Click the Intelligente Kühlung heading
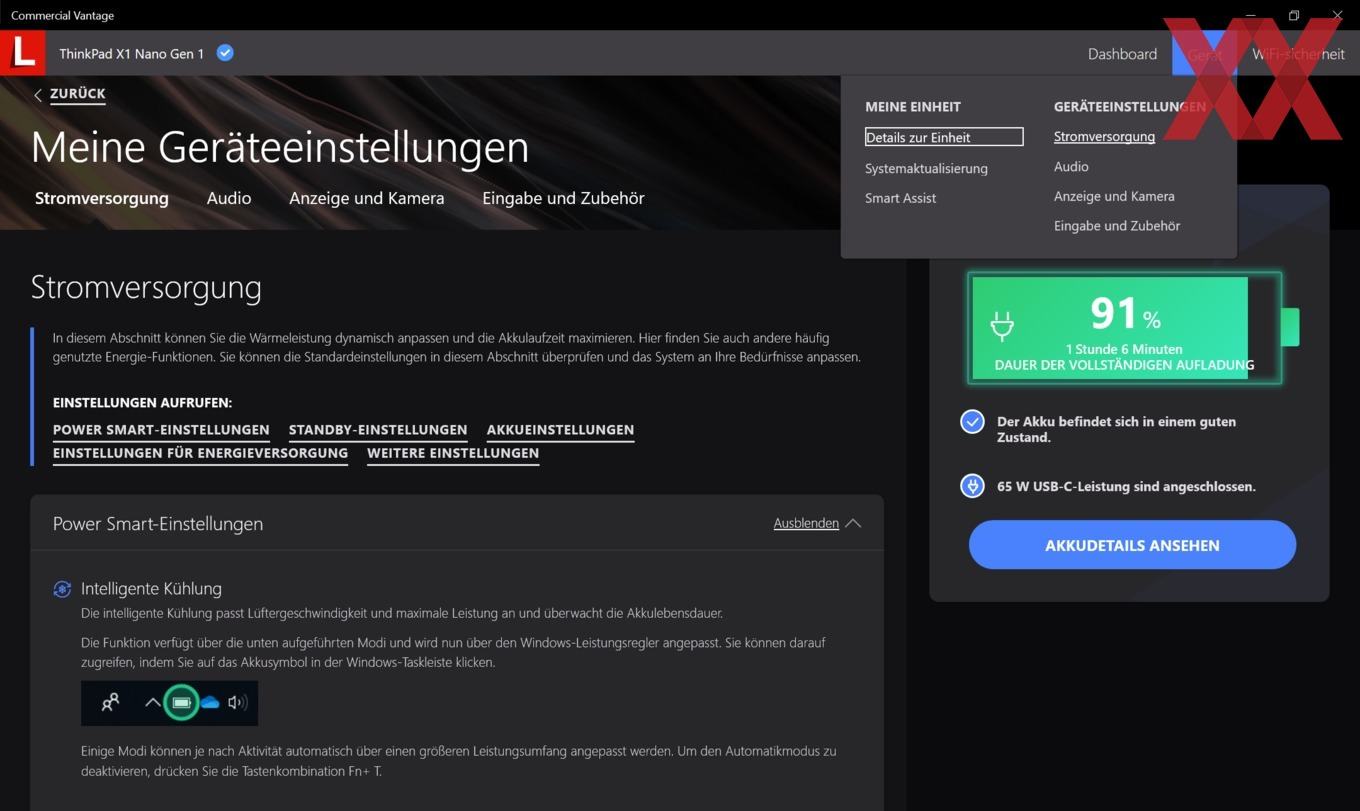Image resolution: width=1360 pixels, height=811 pixels. coord(151,589)
